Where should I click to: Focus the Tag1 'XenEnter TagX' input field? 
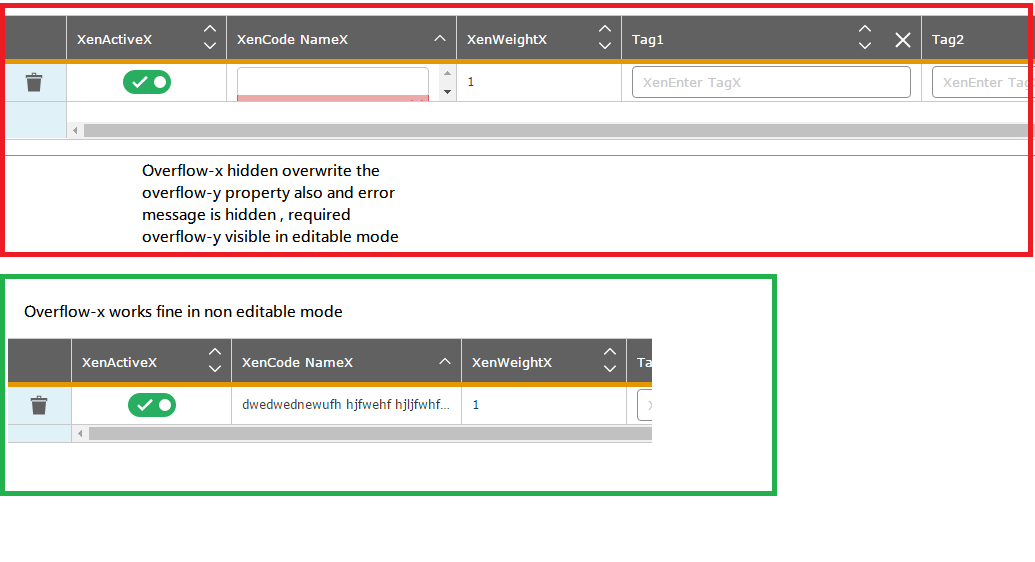tap(771, 82)
